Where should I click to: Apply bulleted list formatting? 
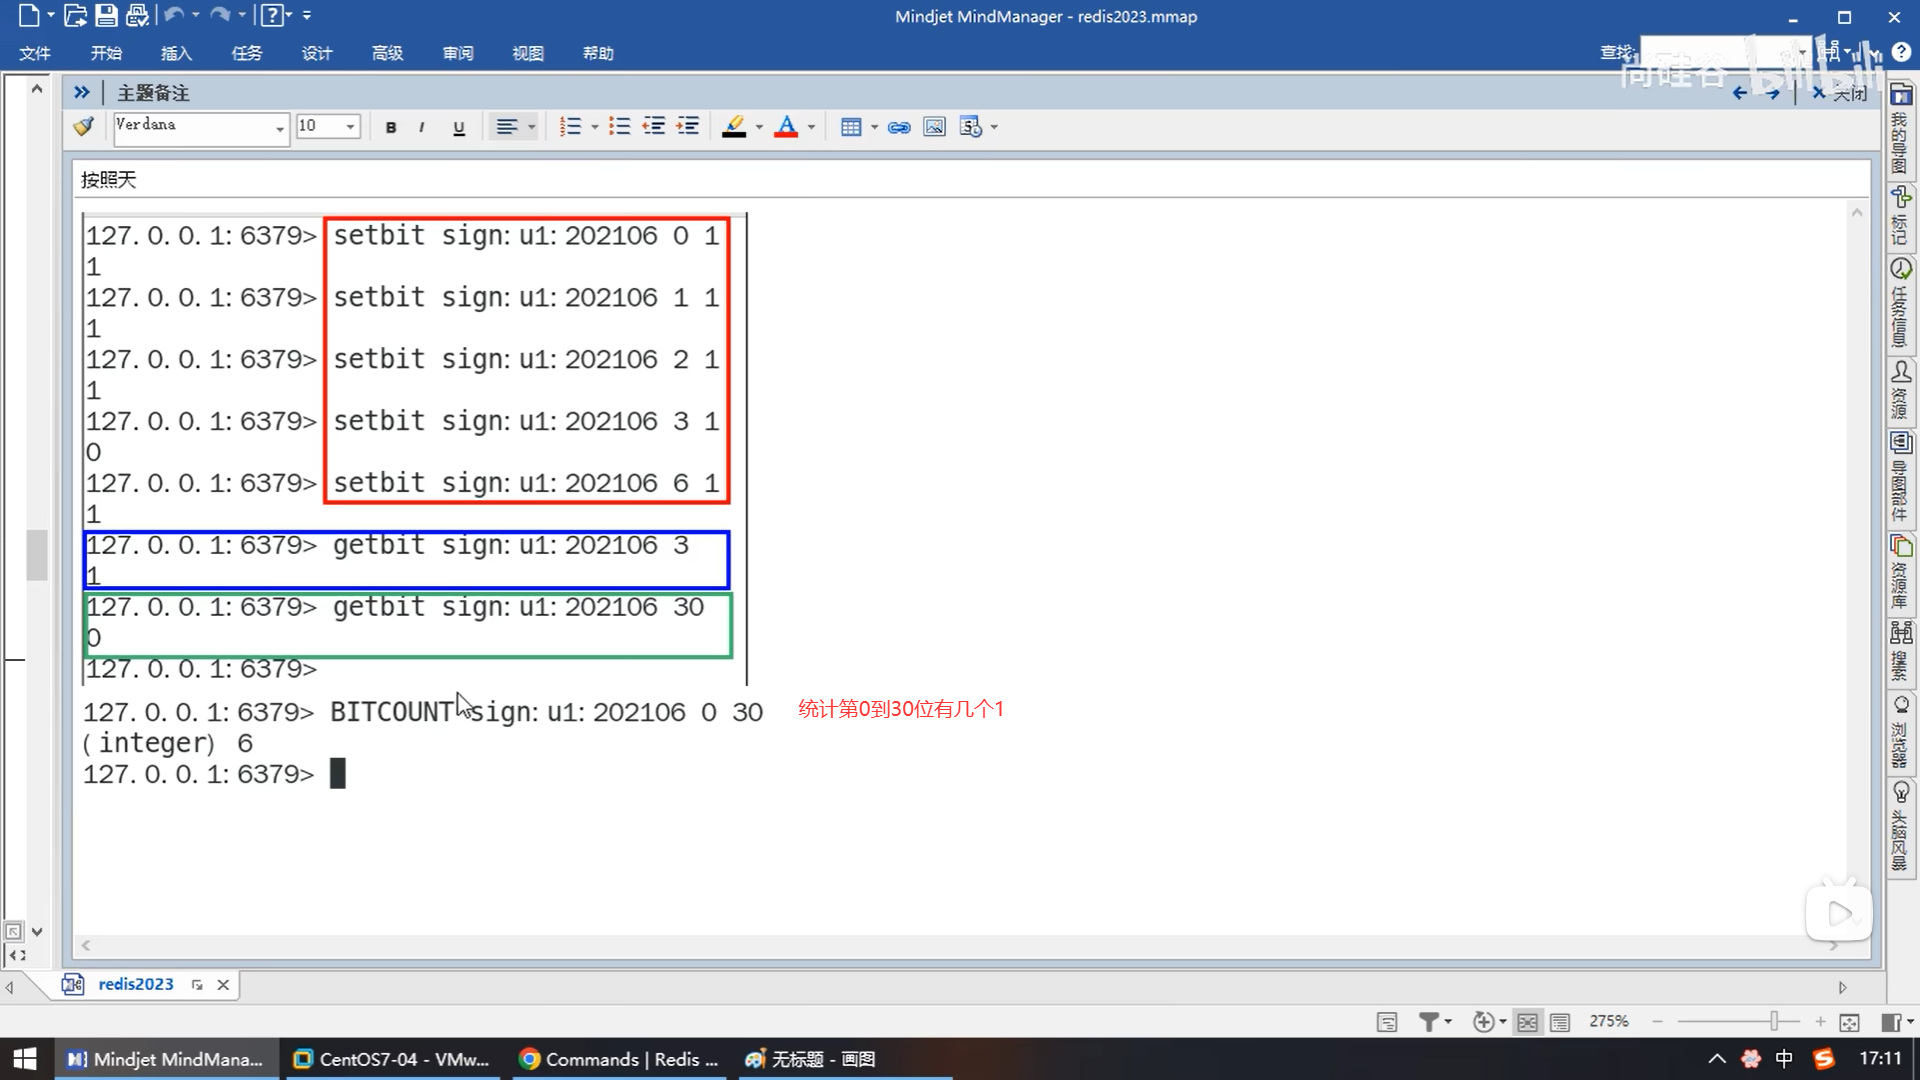pos(619,127)
